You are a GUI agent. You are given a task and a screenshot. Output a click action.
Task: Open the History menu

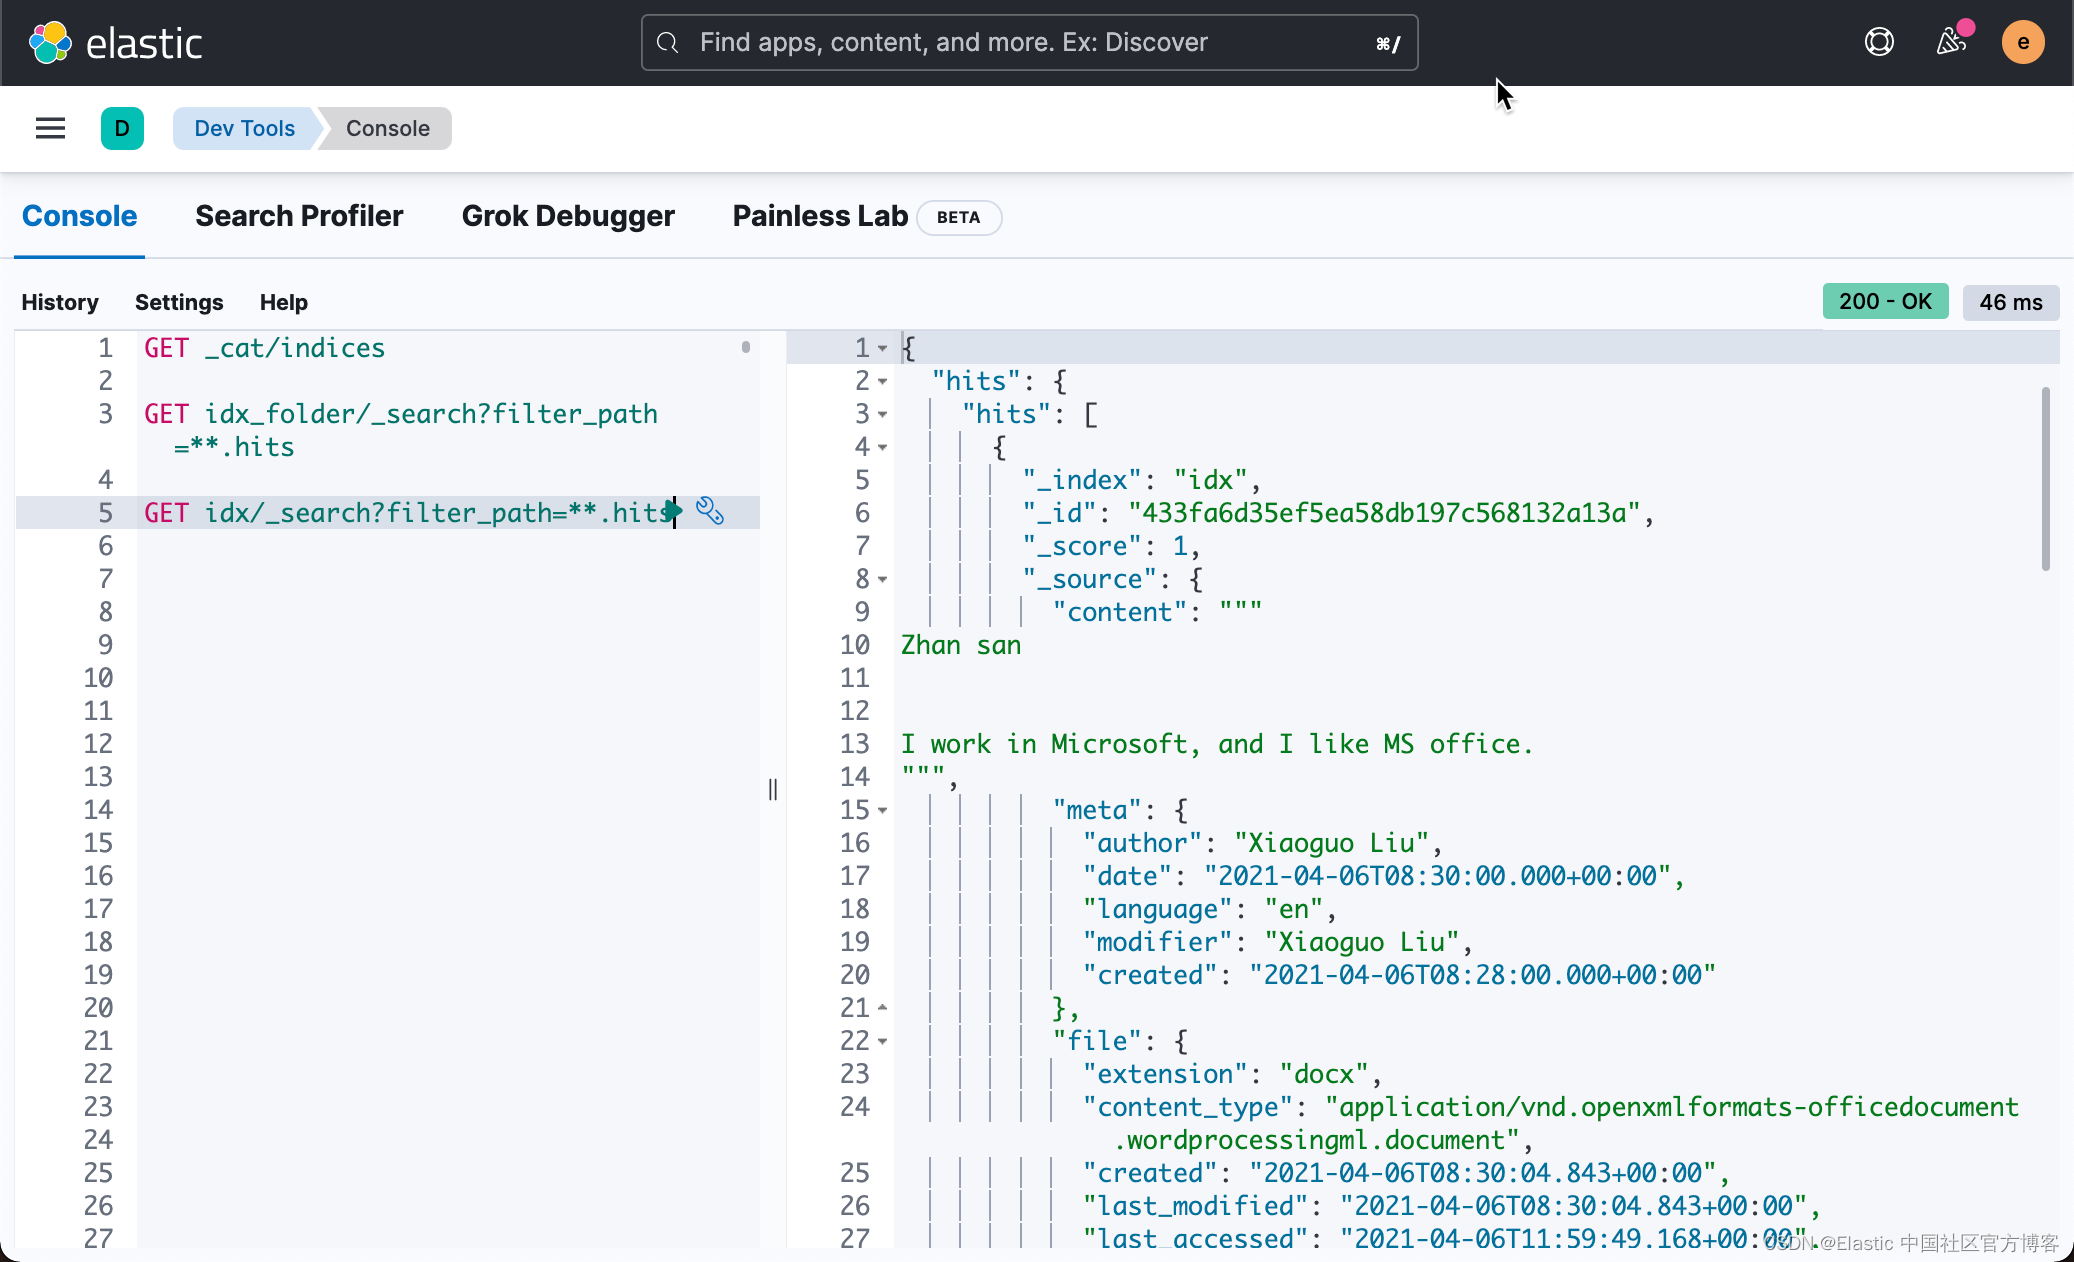click(59, 302)
